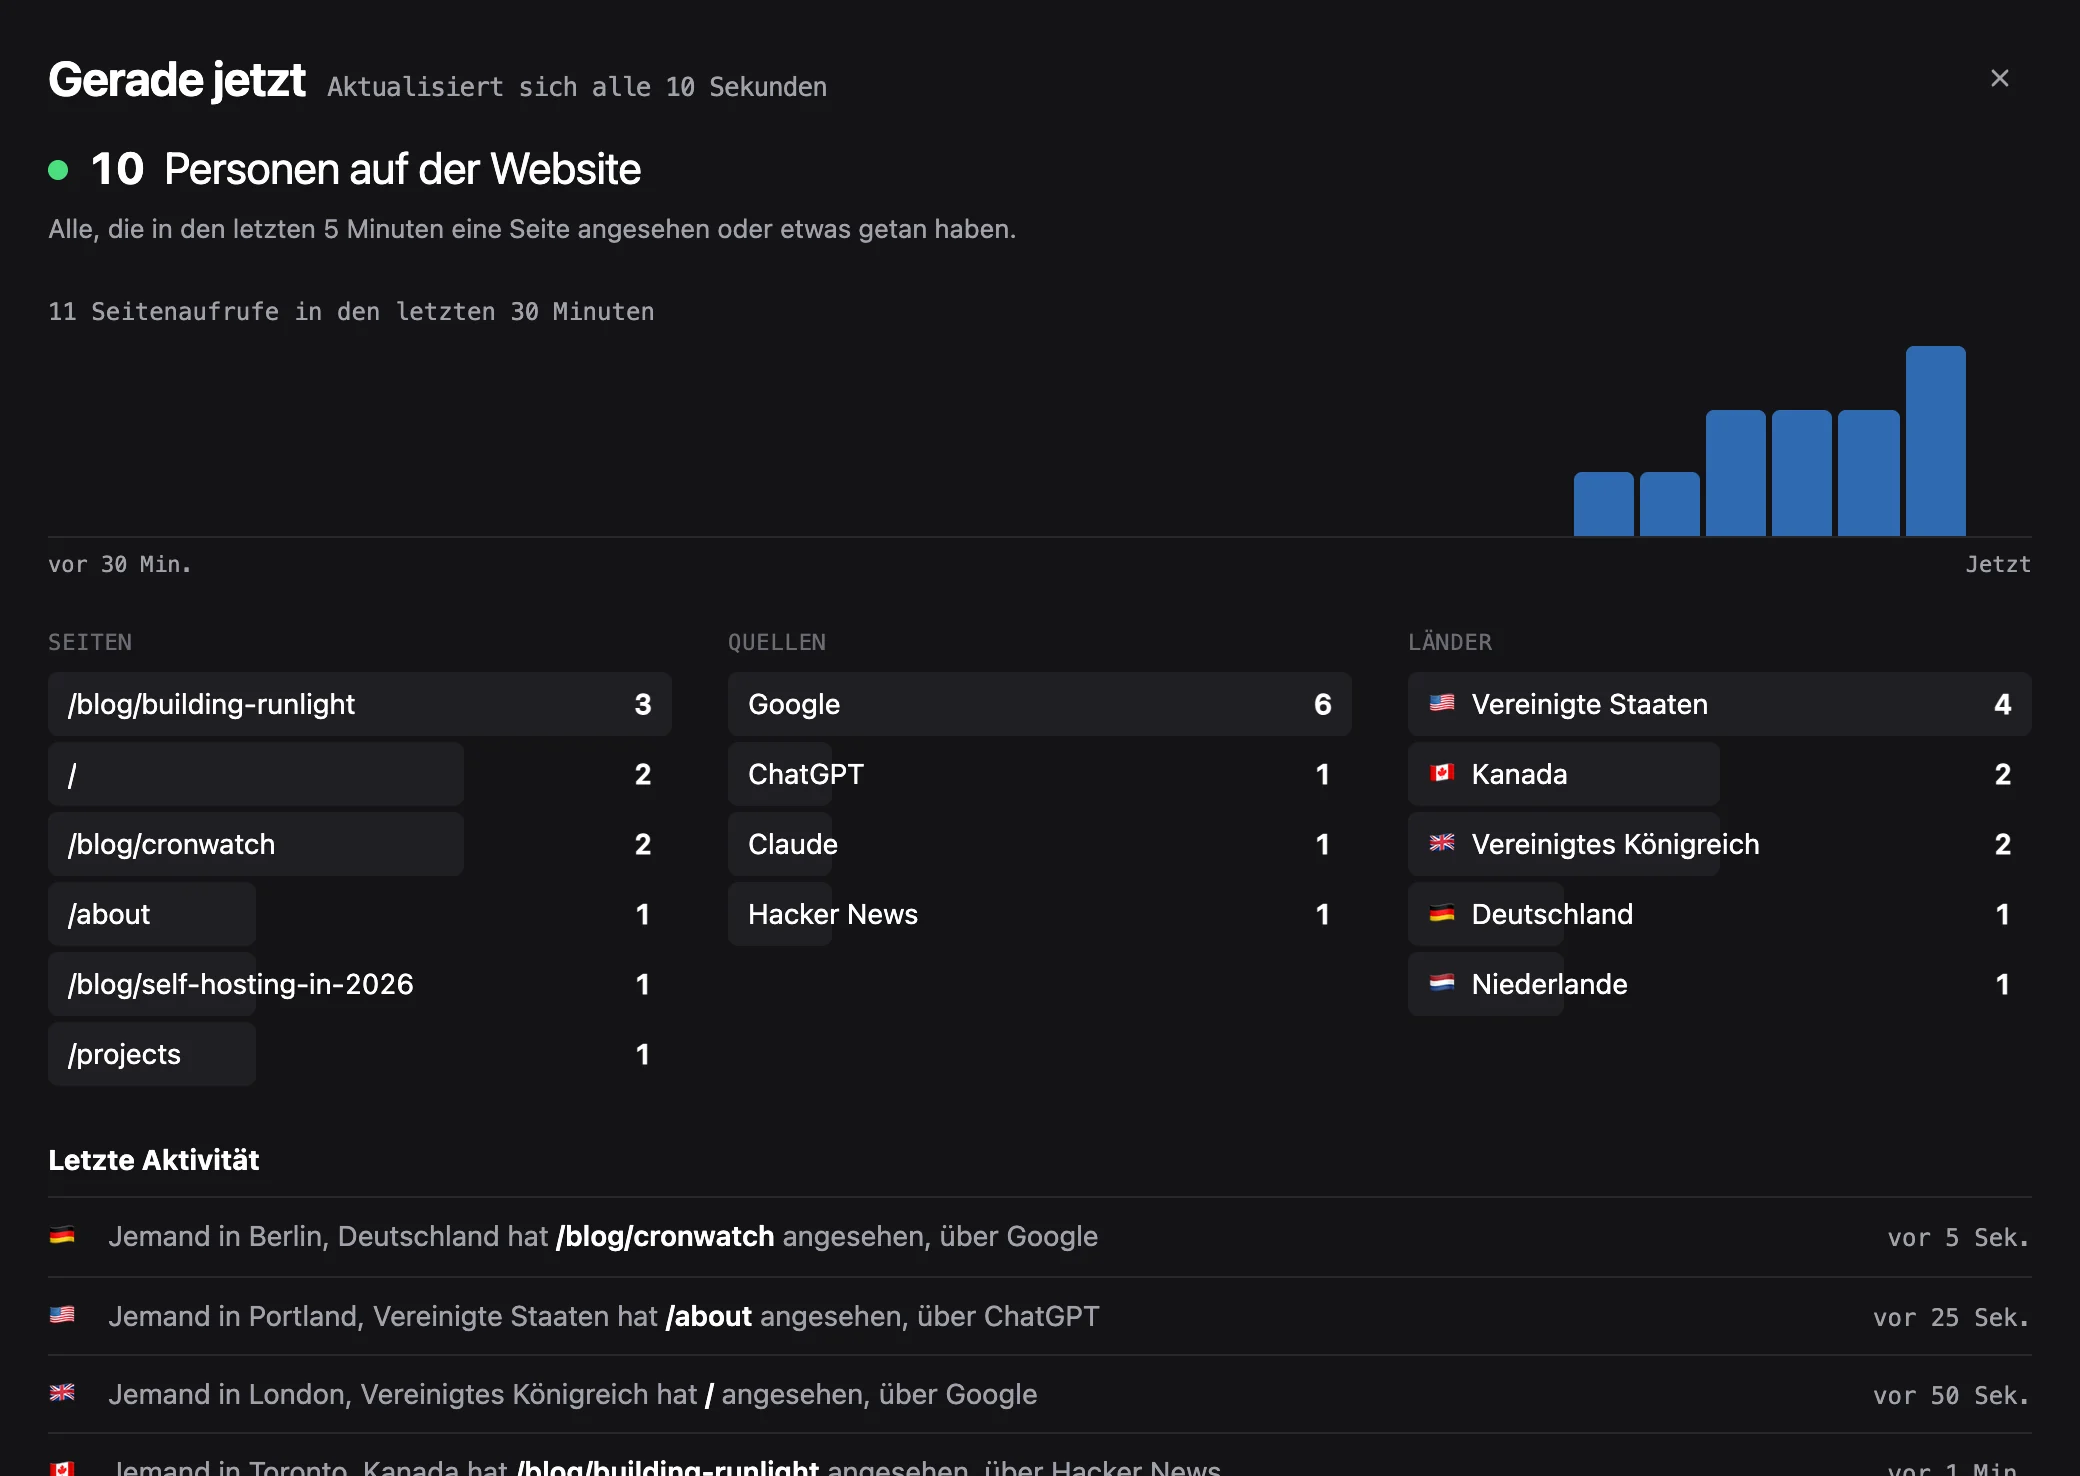2080x1476 pixels.
Task: Click the 'Letzte Aktivität' heading
Action: (154, 1160)
